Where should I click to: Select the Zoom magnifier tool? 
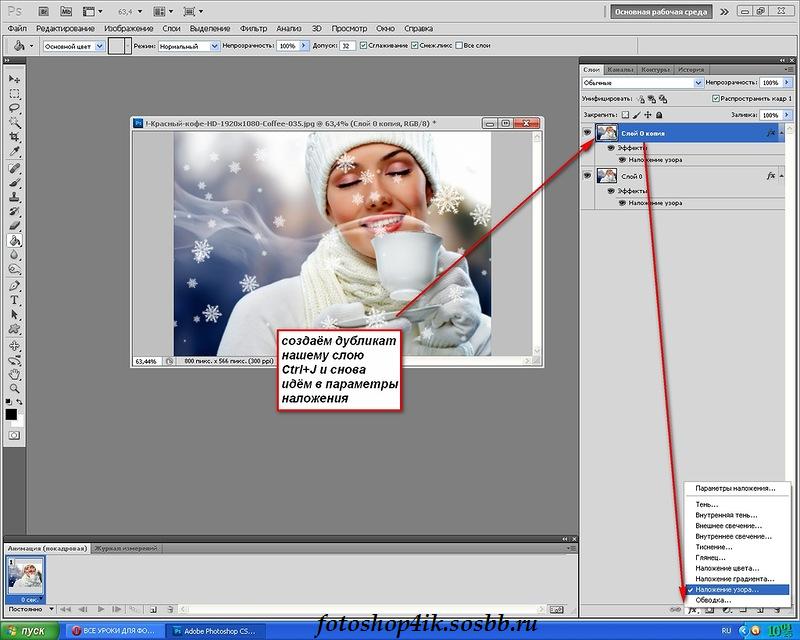point(14,387)
